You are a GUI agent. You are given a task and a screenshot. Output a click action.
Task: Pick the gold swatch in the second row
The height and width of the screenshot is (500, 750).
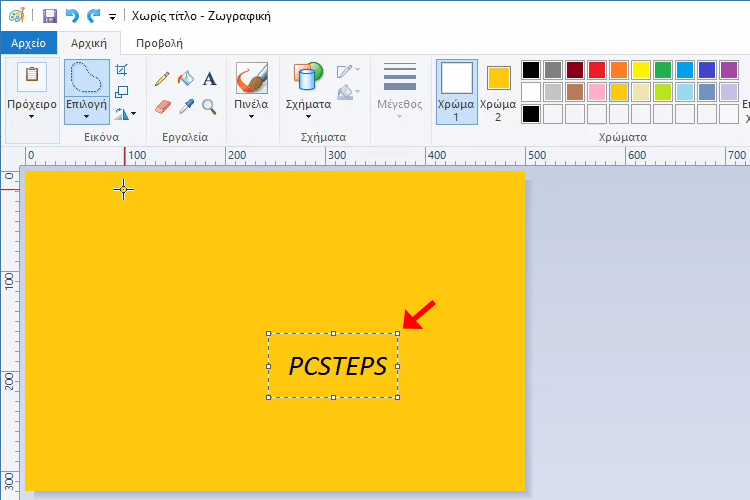tap(619, 92)
